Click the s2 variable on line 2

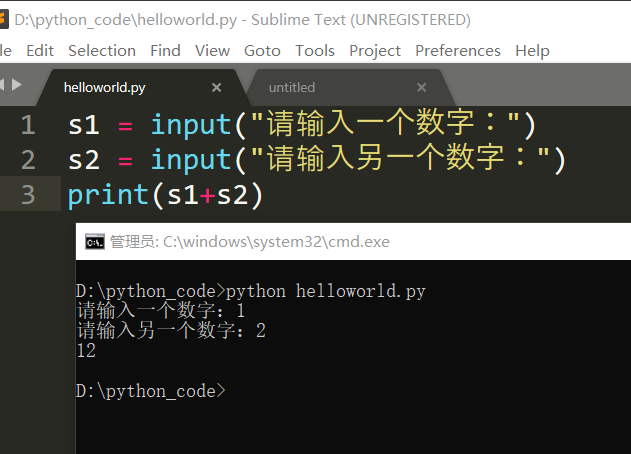pyautogui.click(x=84, y=160)
